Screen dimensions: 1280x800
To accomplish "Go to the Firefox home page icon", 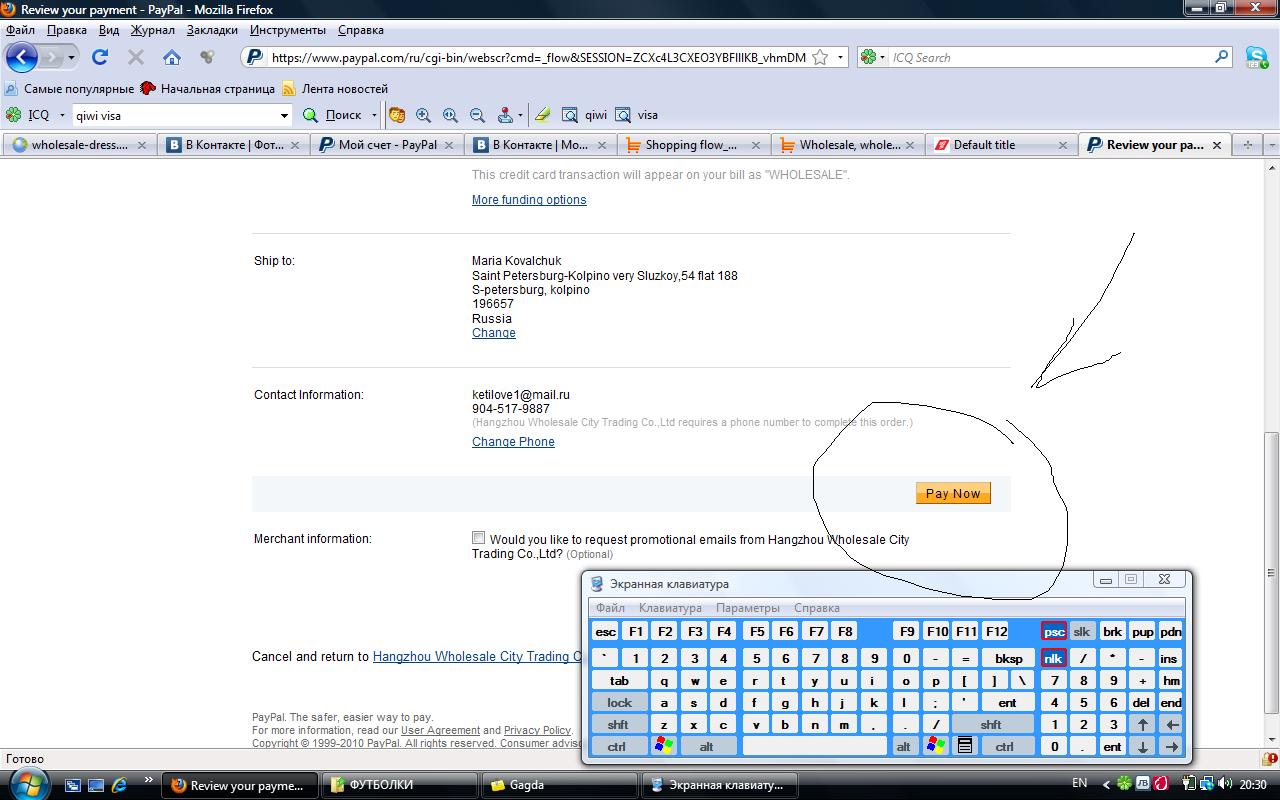I will [x=172, y=57].
